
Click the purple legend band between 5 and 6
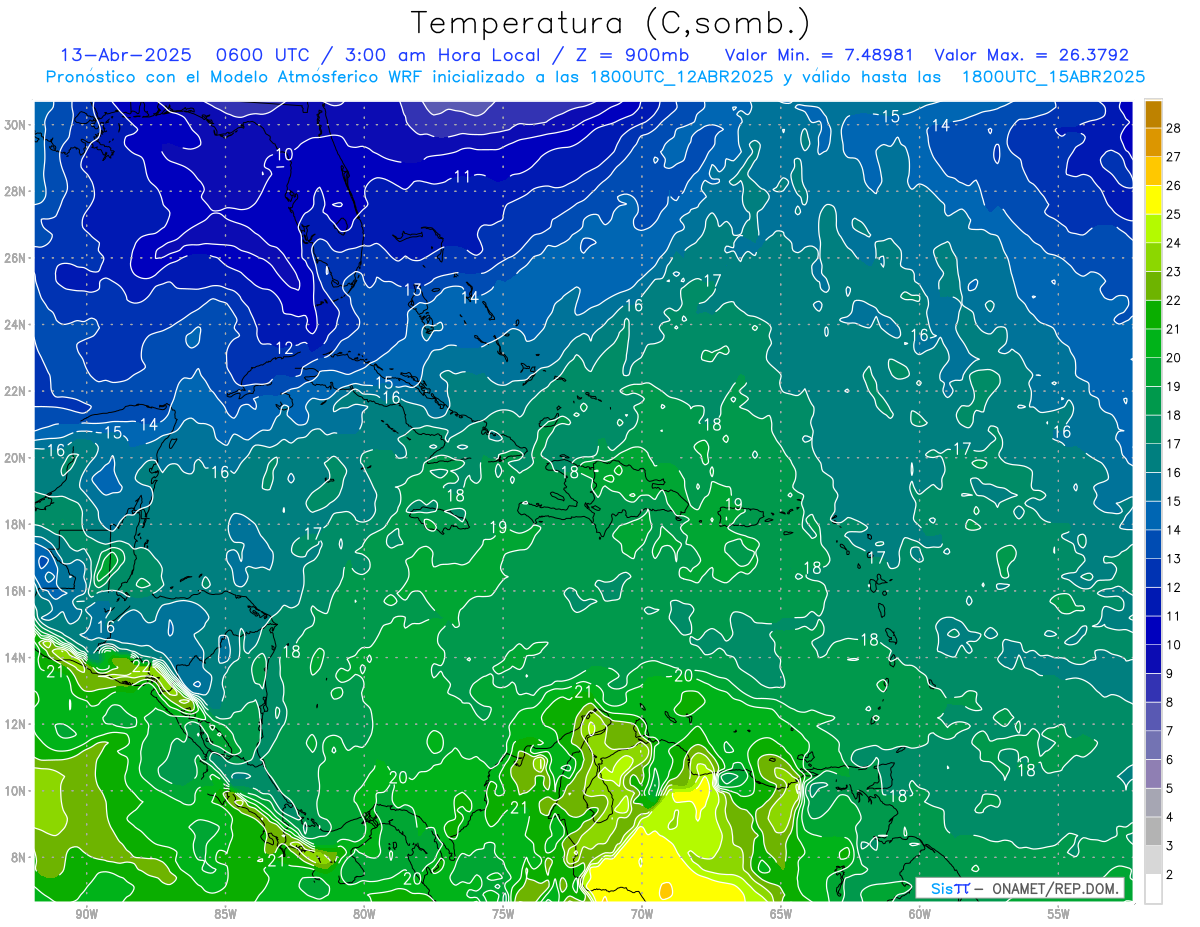click(1153, 773)
